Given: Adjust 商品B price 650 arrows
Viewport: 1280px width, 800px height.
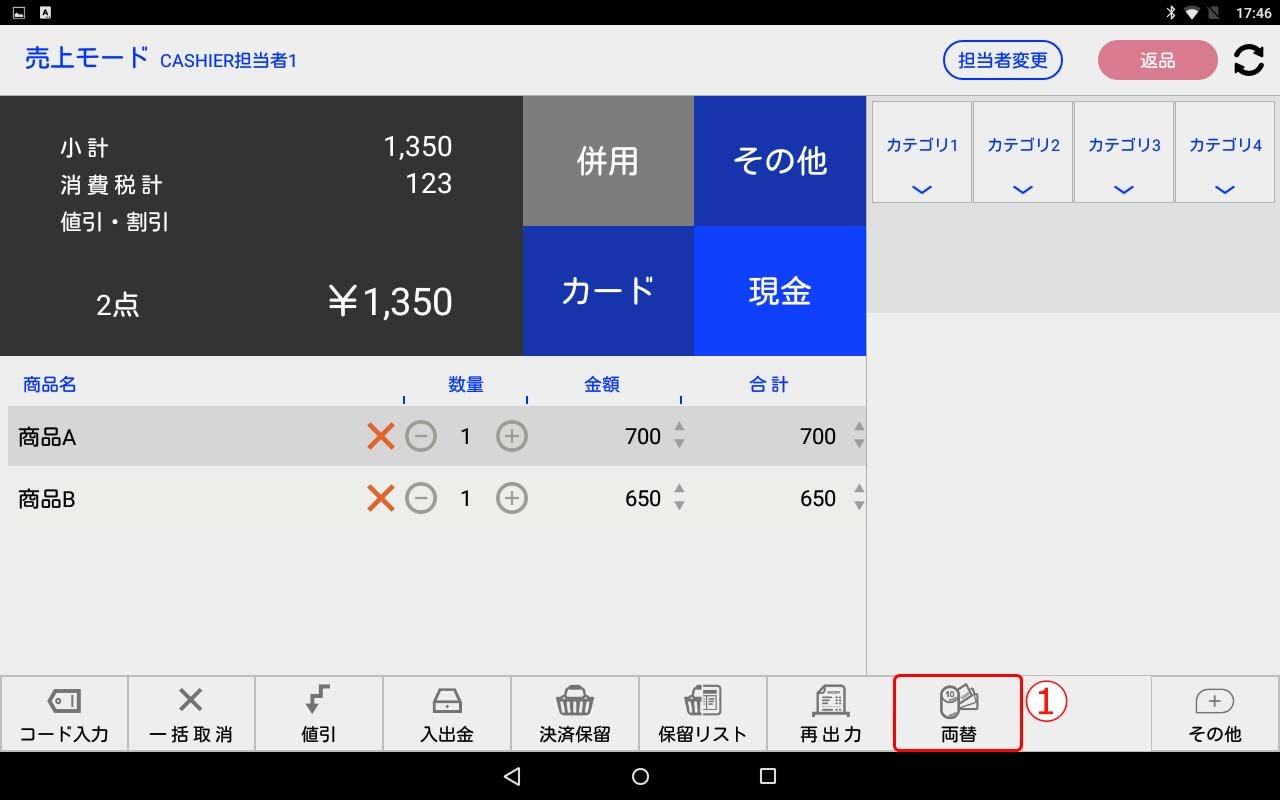Looking at the screenshot, I should coord(679,497).
